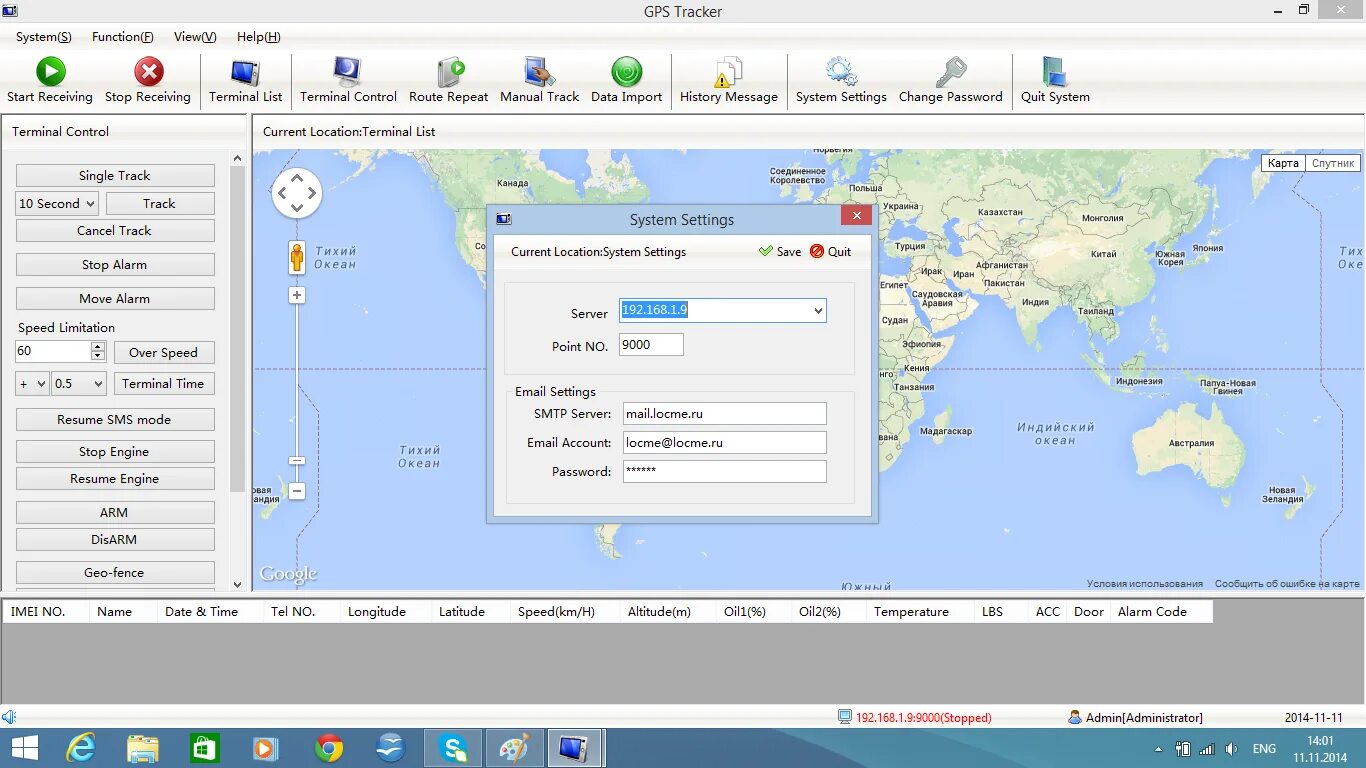Click the IMEI NO. column header
The height and width of the screenshot is (768, 1366).
46,611
